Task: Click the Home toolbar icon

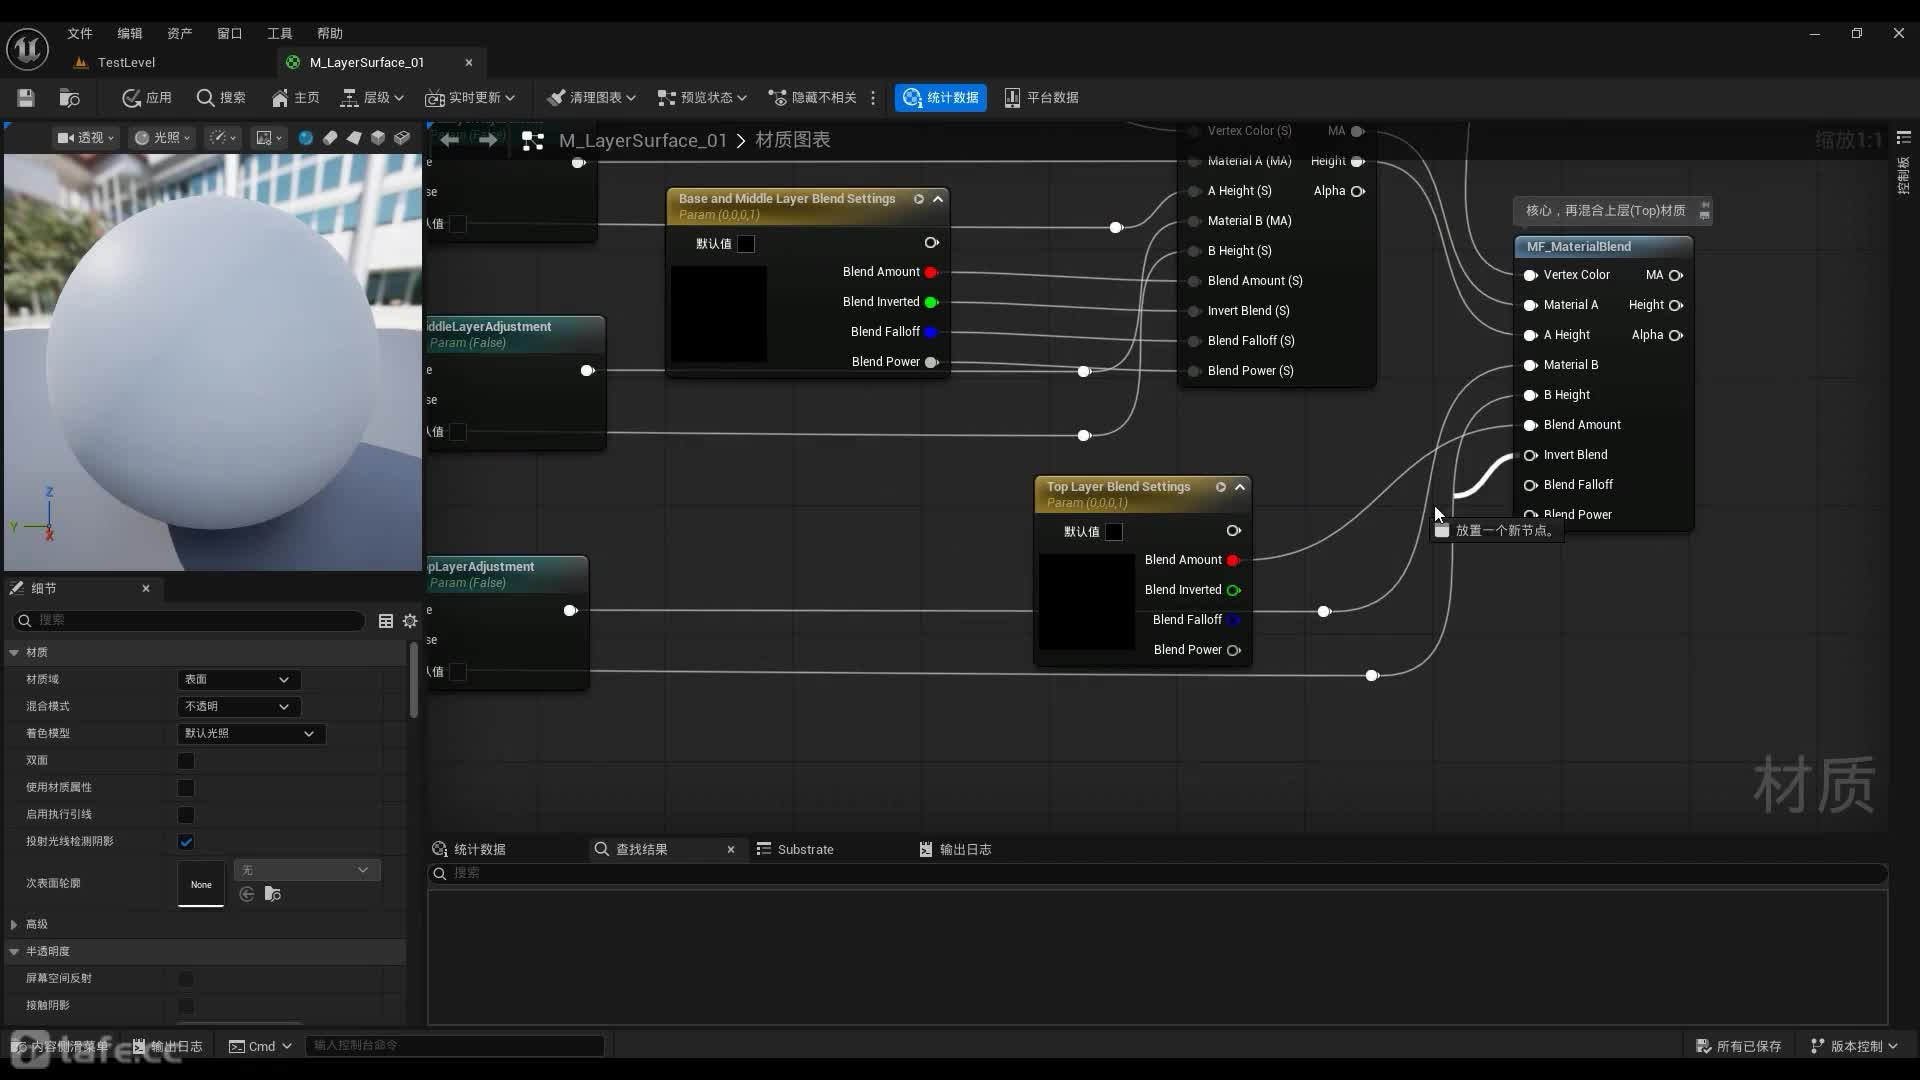Action: [x=295, y=97]
